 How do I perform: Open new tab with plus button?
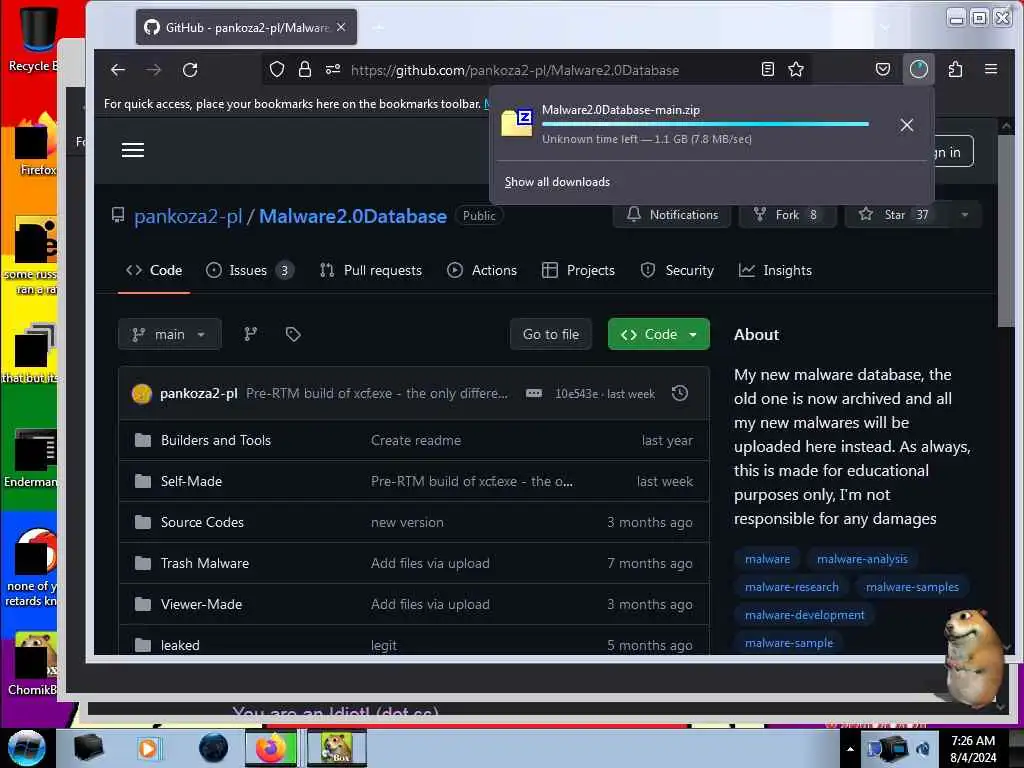[378, 27]
